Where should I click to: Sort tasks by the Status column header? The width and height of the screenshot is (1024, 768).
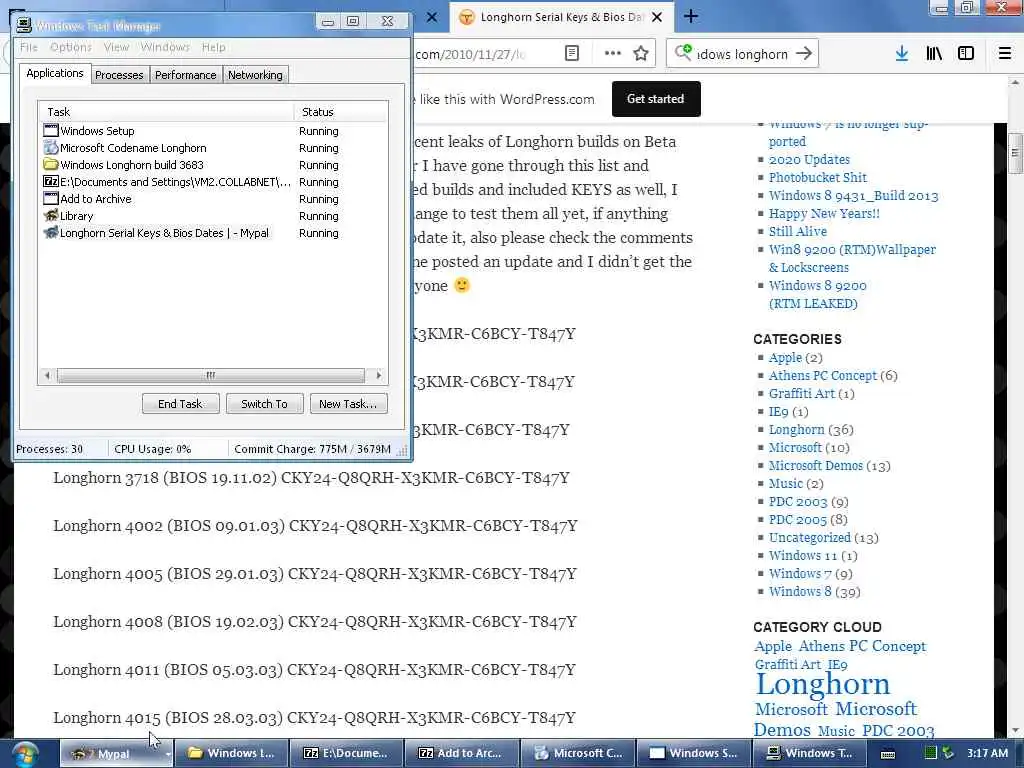coord(341,112)
